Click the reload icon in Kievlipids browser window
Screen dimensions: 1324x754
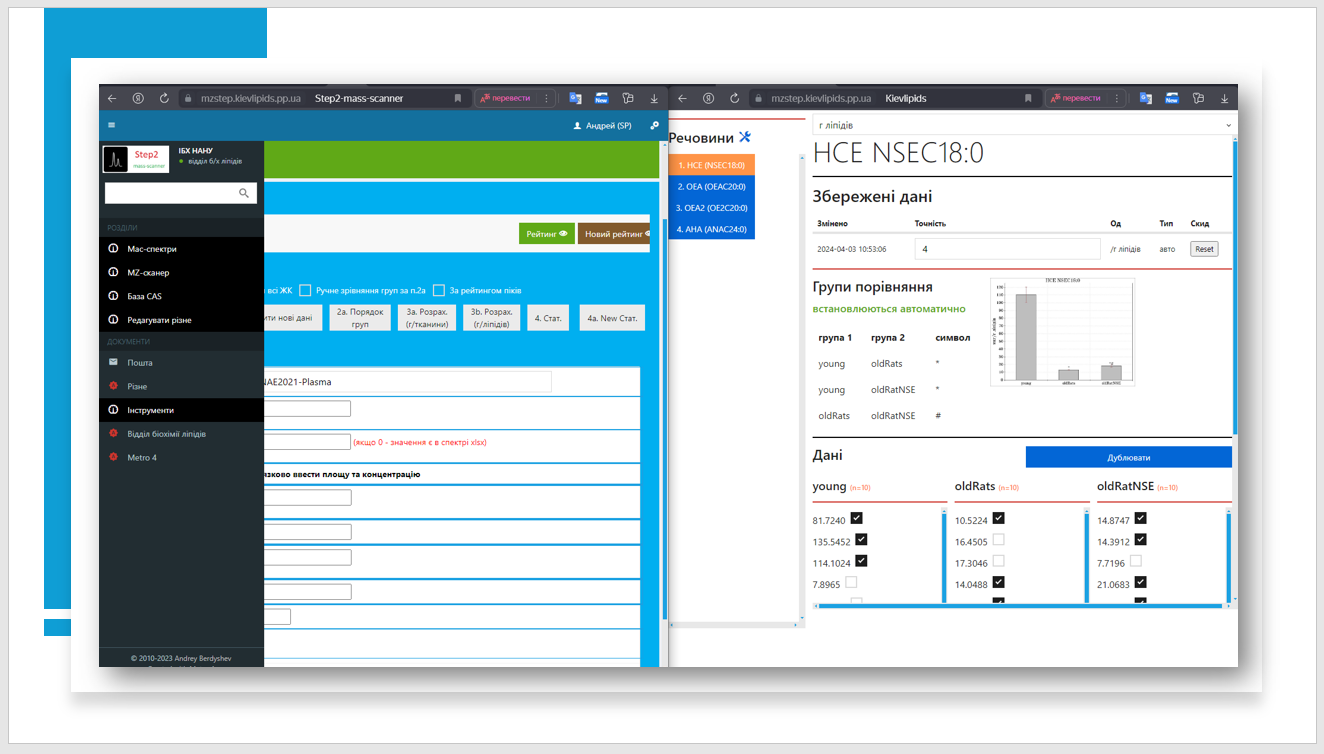735,98
